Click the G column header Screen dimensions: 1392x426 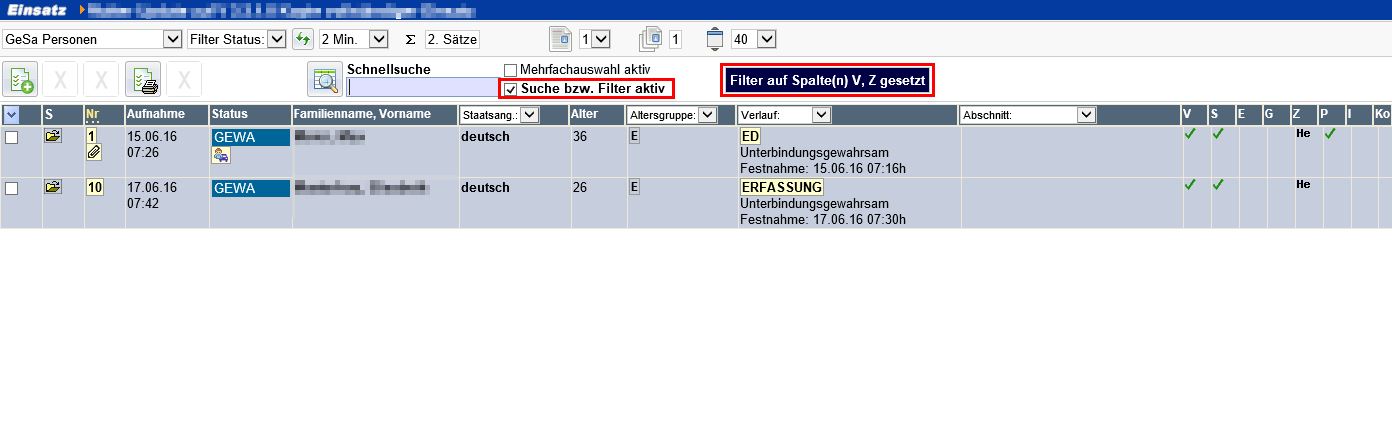(x=1269, y=114)
